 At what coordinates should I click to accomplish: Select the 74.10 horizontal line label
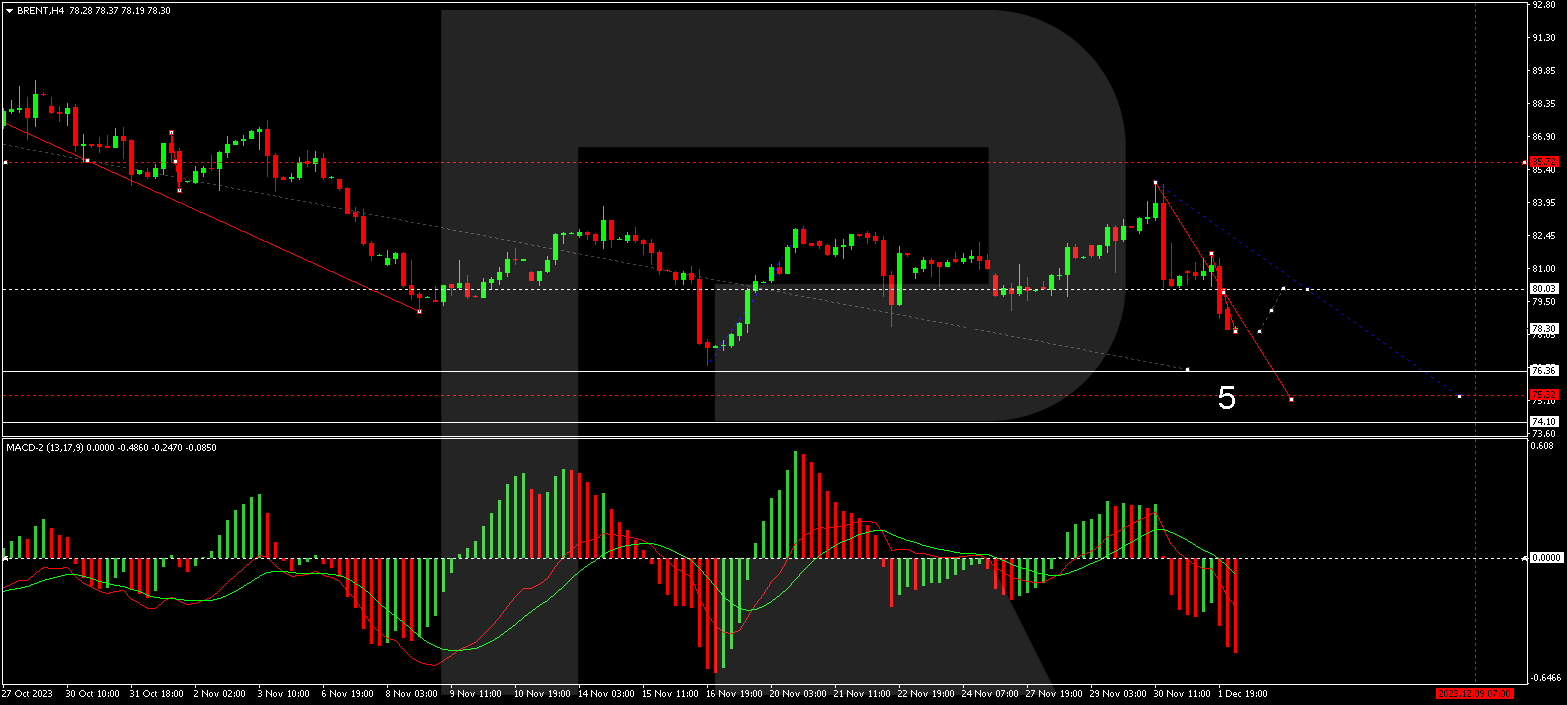(1544, 421)
